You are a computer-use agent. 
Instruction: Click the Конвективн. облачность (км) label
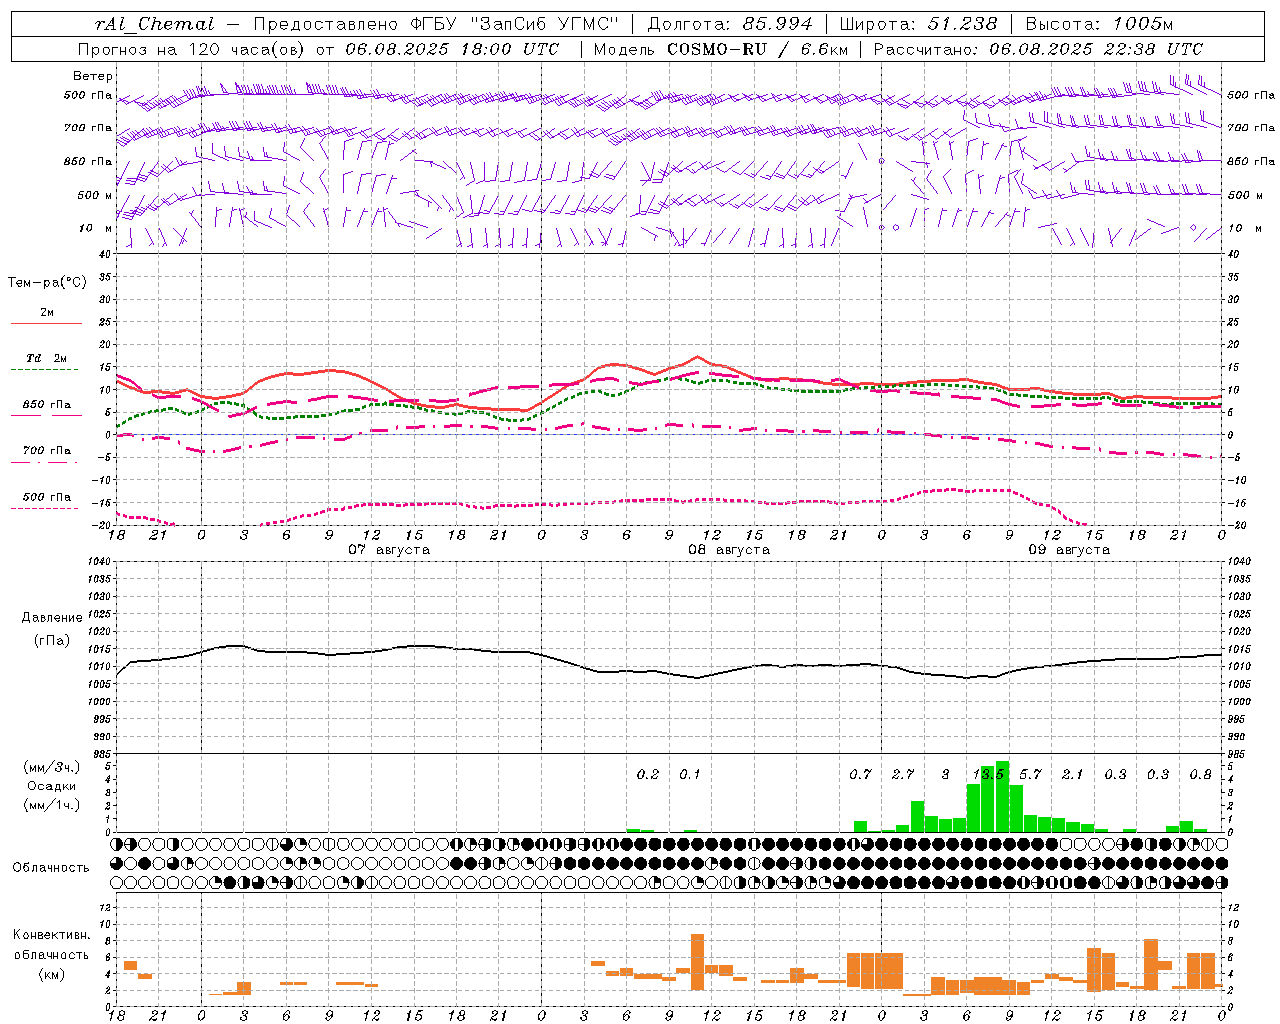pos(51,955)
